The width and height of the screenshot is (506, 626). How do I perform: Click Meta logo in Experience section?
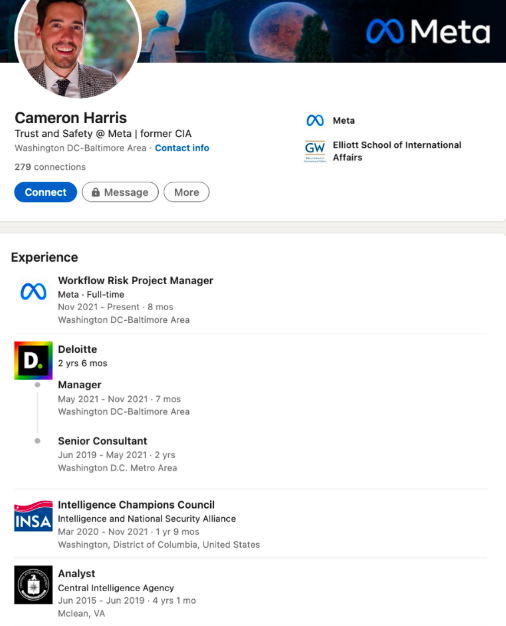pos(34,291)
